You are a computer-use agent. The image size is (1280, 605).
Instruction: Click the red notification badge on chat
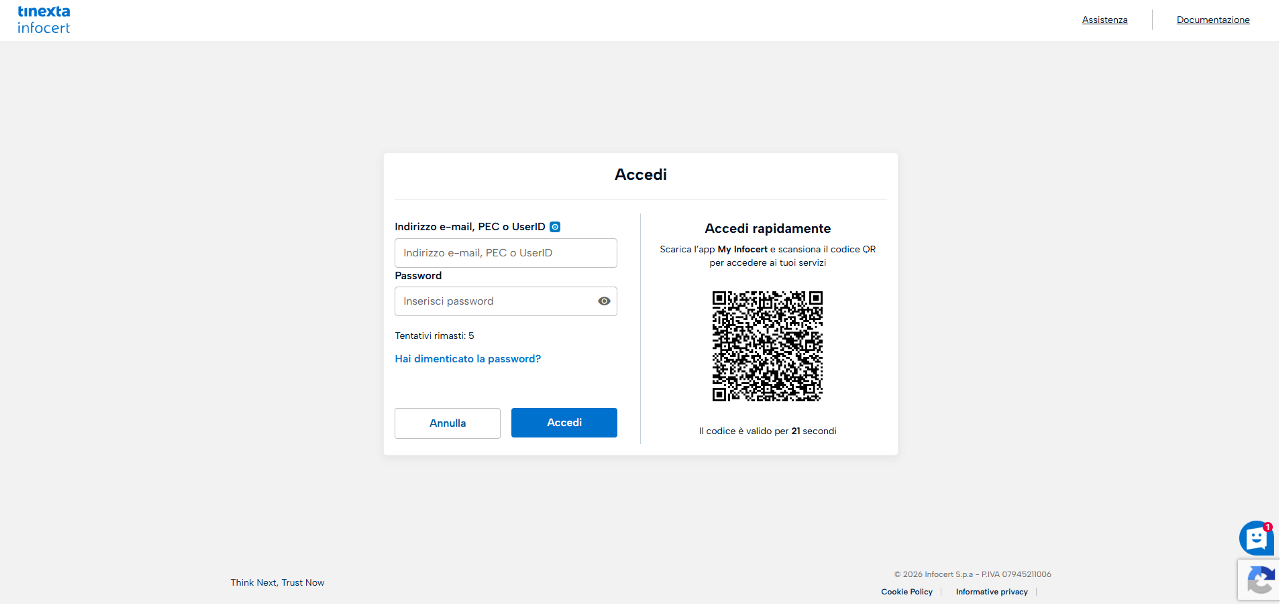click(x=1268, y=527)
